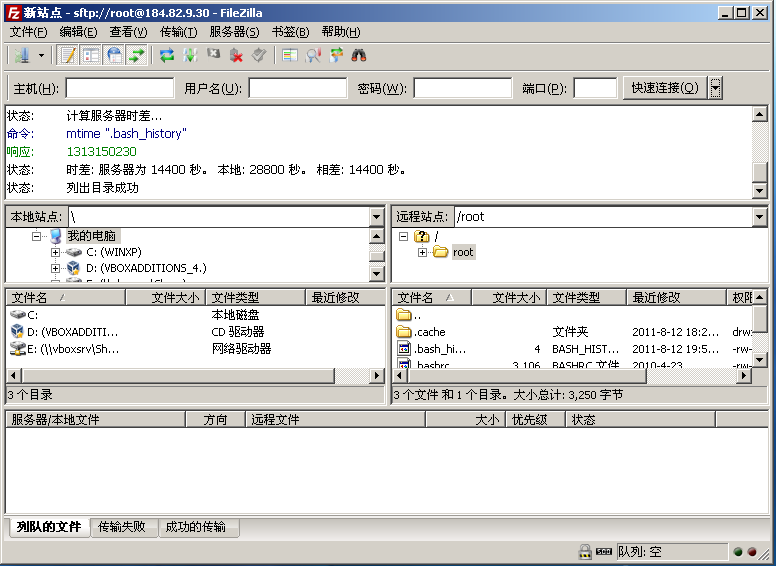Open the Site Manager icon
Viewport: 776px width, 566px height.
click(21, 55)
